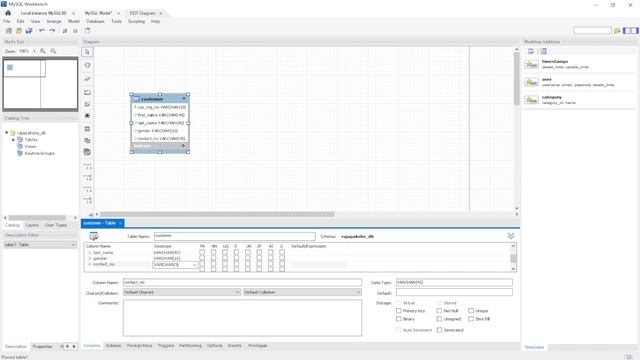Select the pointer selection tool
The width and height of the screenshot is (640, 360).
point(87,52)
